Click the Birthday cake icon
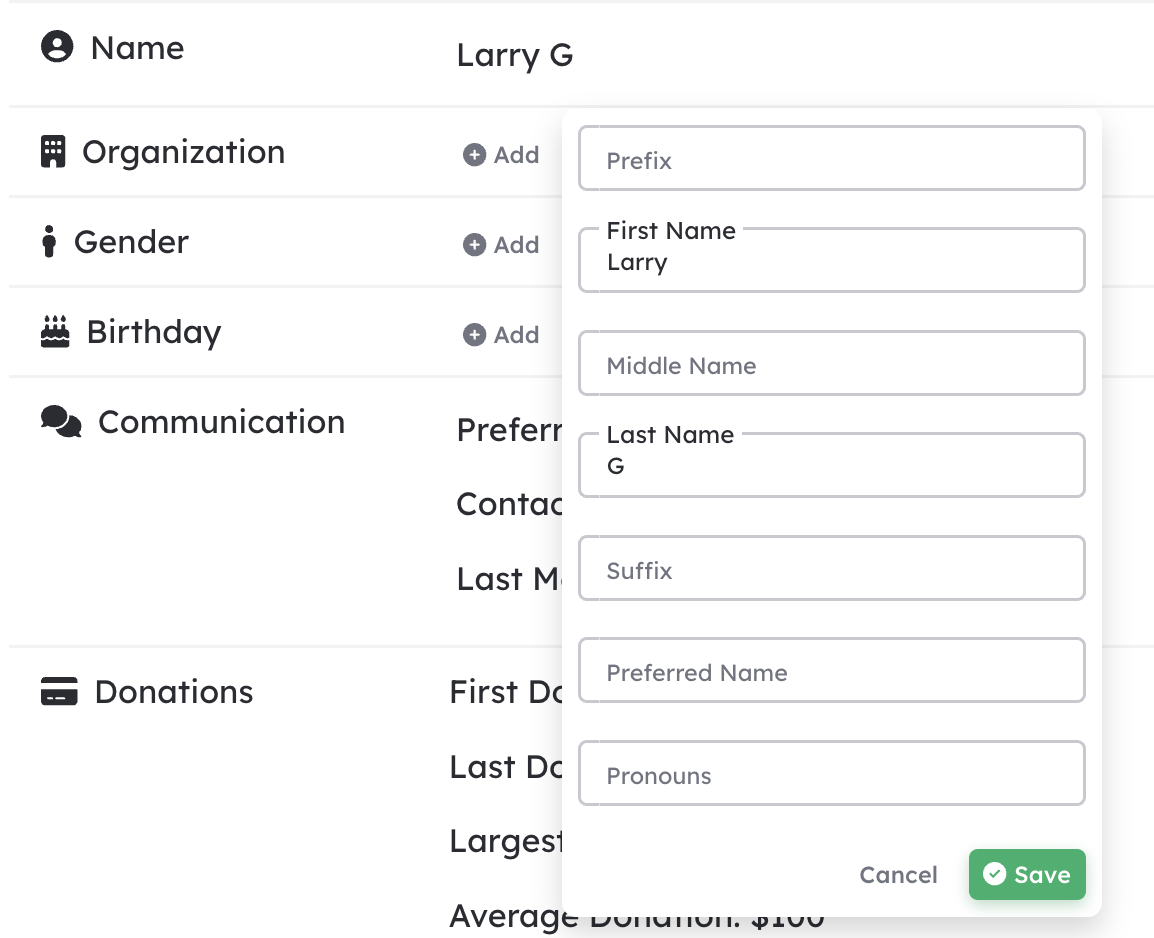This screenshot has height=938, width=1154. [x=55, y=331]
